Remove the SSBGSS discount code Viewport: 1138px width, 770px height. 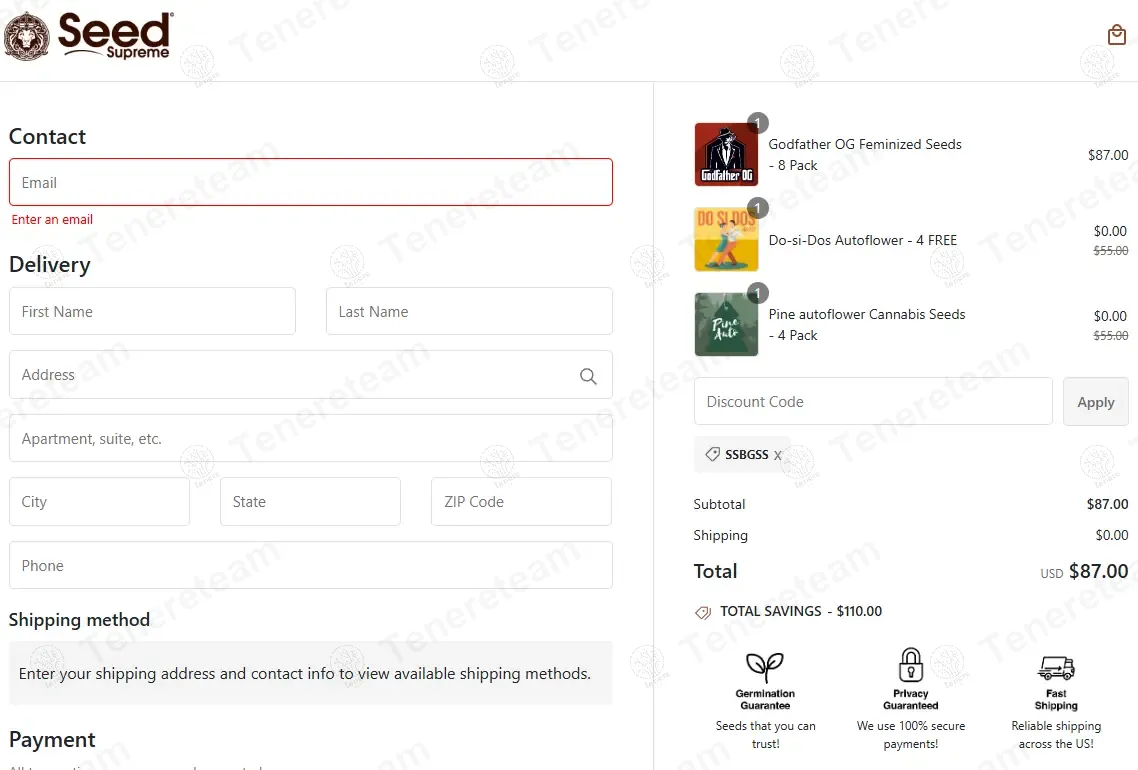(778, 456)
